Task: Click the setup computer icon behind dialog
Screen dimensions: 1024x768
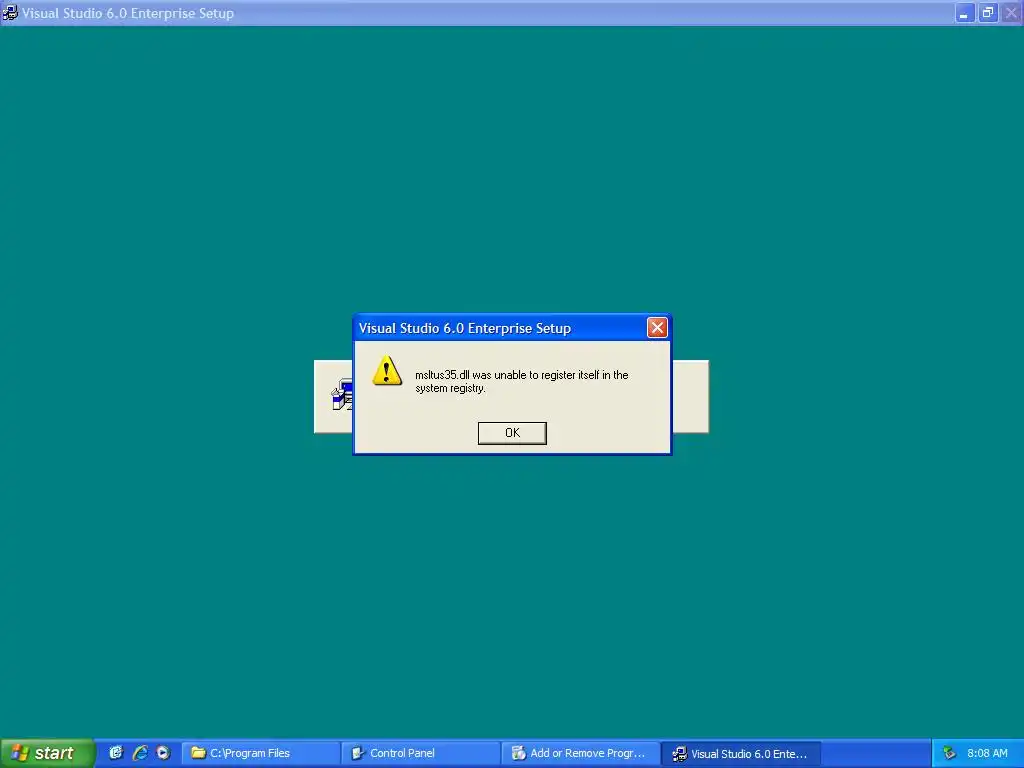Action: [x=342, y=394]
